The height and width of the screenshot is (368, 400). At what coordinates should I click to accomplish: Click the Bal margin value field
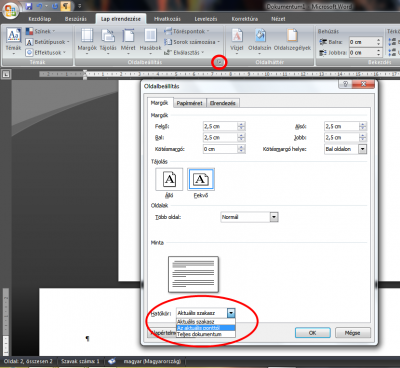tap(220, 137)
